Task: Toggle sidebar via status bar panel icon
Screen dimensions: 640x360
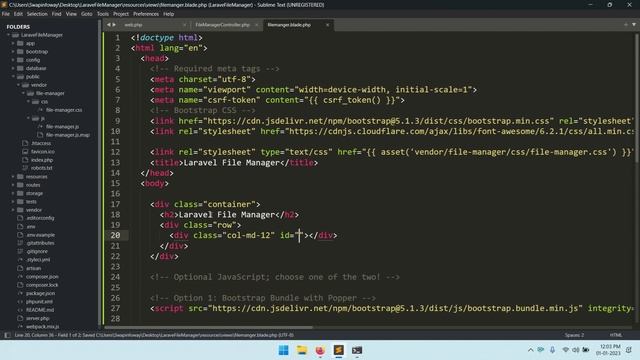Action: click(x=7, y=335)
